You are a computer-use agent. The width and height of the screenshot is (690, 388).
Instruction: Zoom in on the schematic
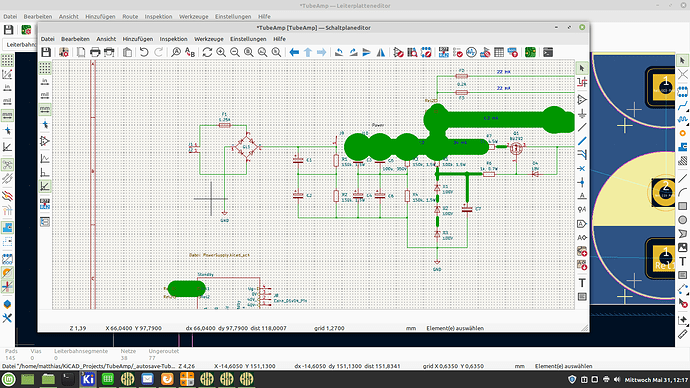[221, 52]
